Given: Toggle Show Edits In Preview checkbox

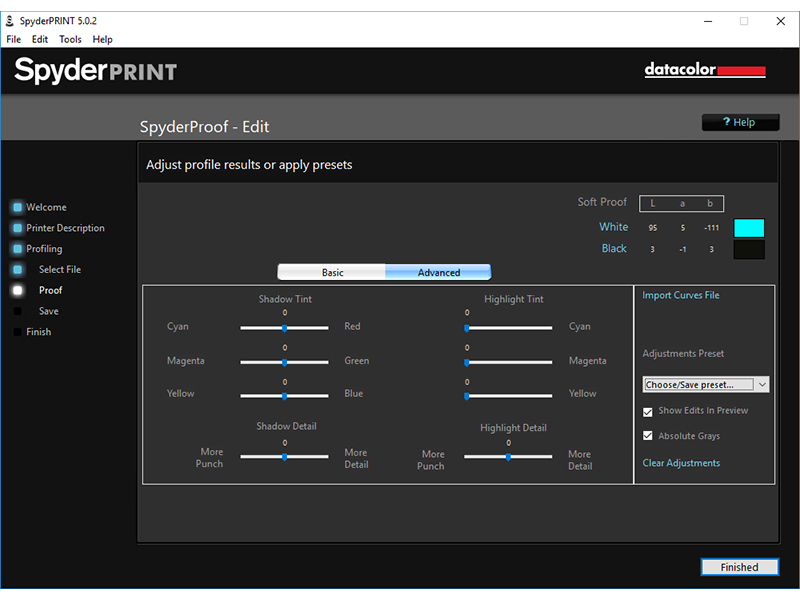Looking at the screenshot, I should click(x=648, y=411).
